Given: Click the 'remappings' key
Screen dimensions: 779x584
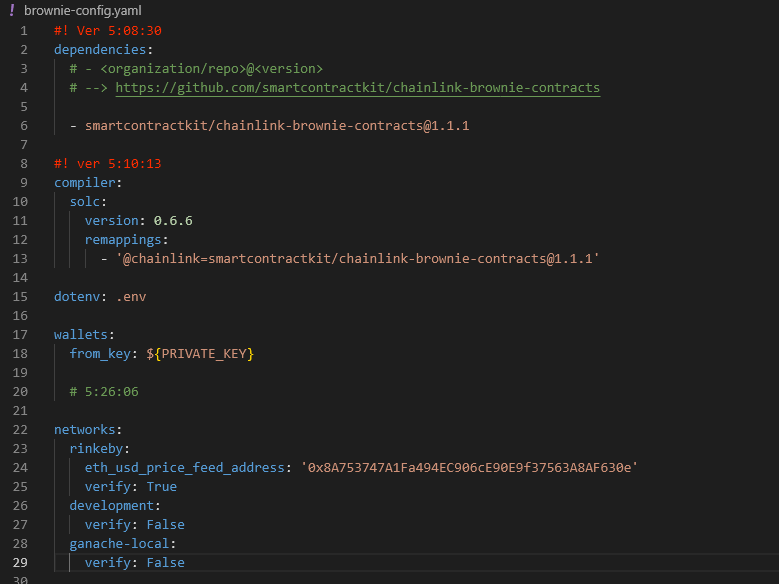Looking at the screenshot, I should (123, 240).
